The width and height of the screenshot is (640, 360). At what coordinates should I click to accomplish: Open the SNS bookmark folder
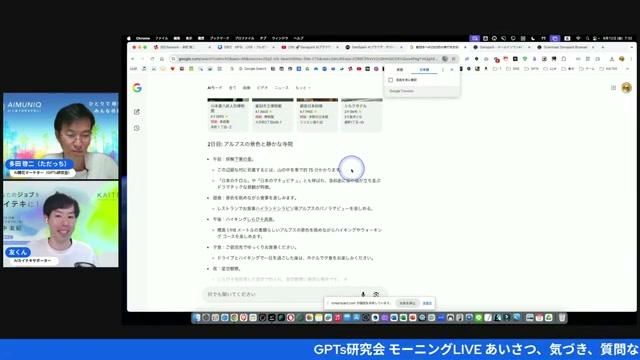coord(513,69)
